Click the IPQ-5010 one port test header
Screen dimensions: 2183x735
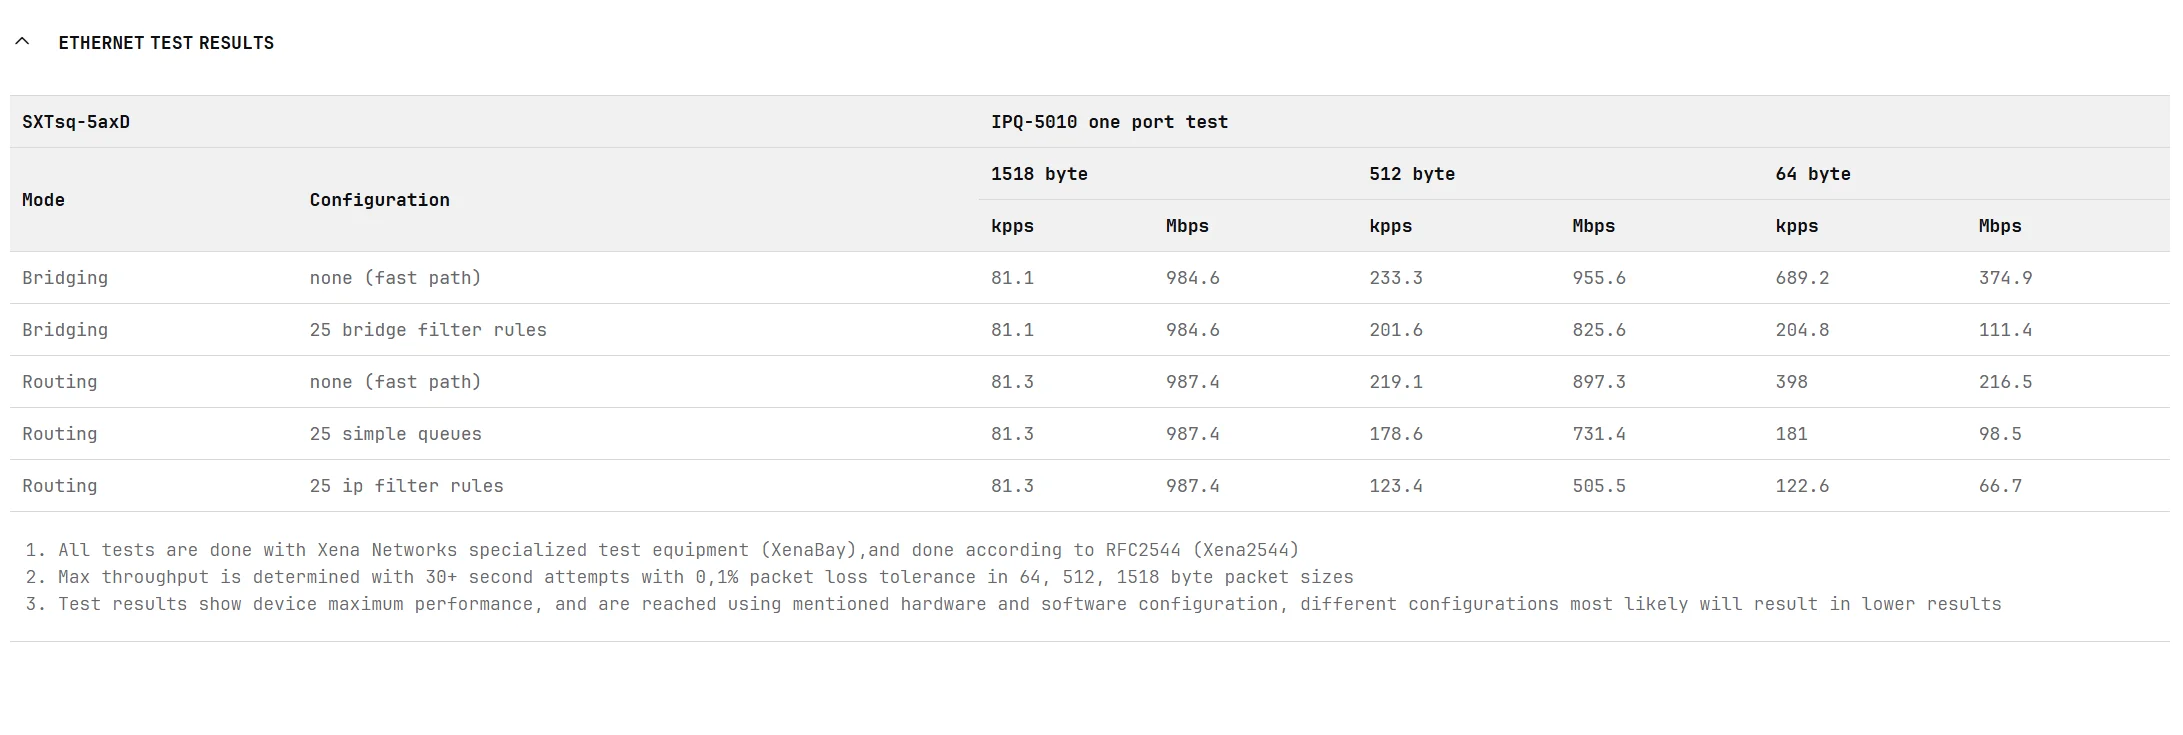click(1109, 122)
